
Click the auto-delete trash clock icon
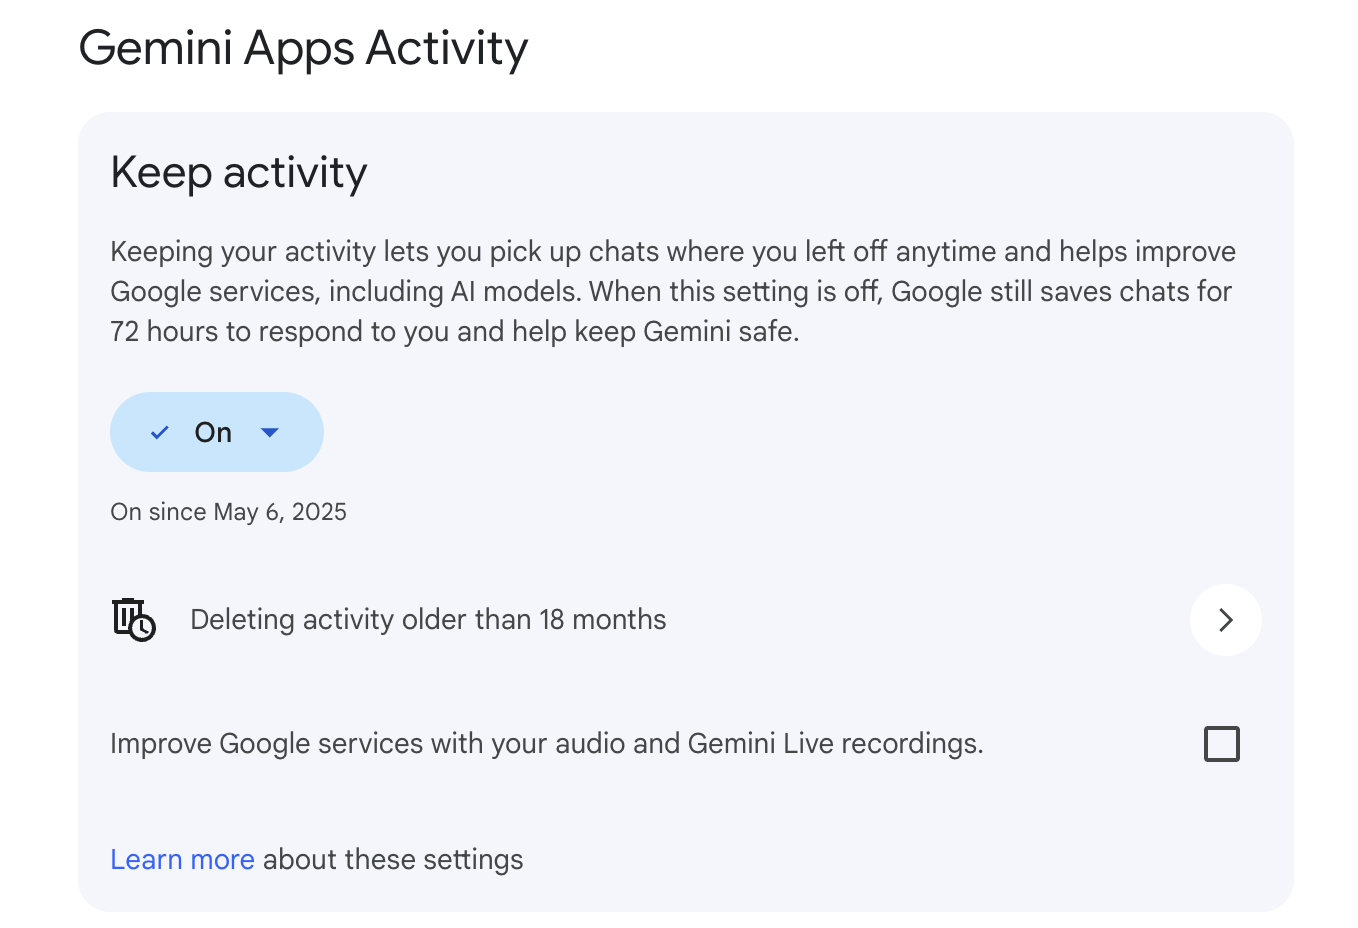click(133, 619)
